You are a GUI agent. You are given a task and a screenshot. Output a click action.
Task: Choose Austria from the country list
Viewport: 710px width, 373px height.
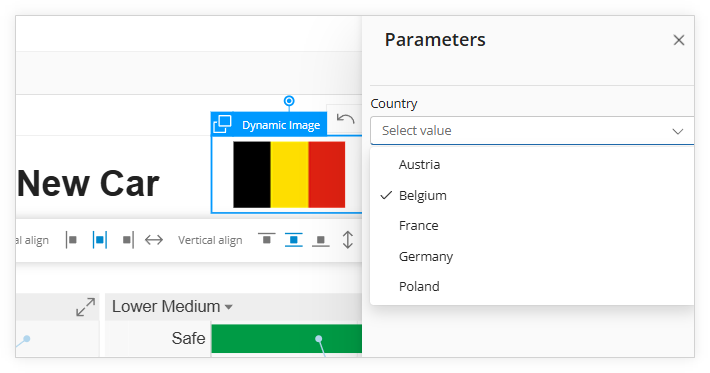(532, 165)
